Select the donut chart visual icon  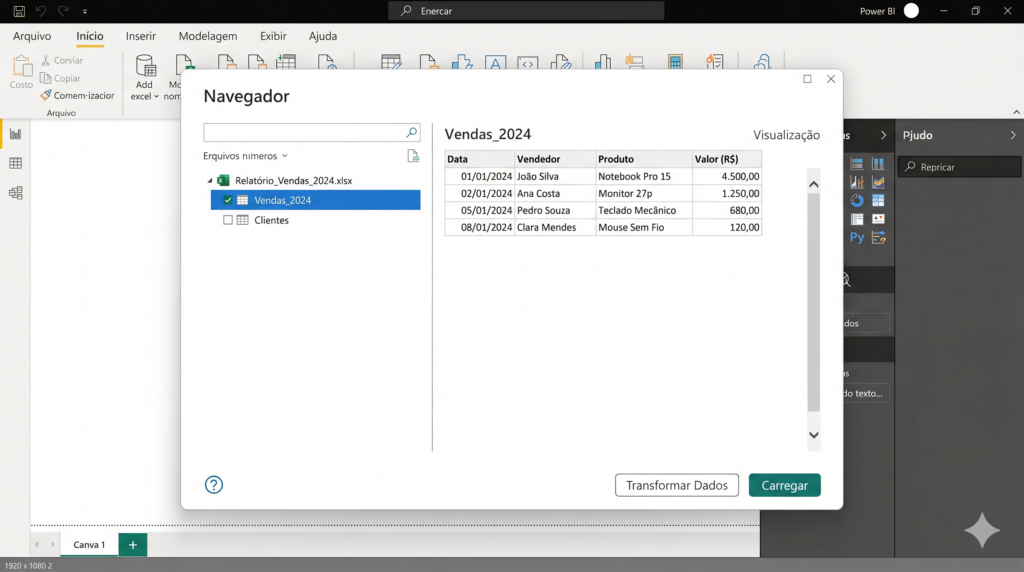click(x=857, y=200)
